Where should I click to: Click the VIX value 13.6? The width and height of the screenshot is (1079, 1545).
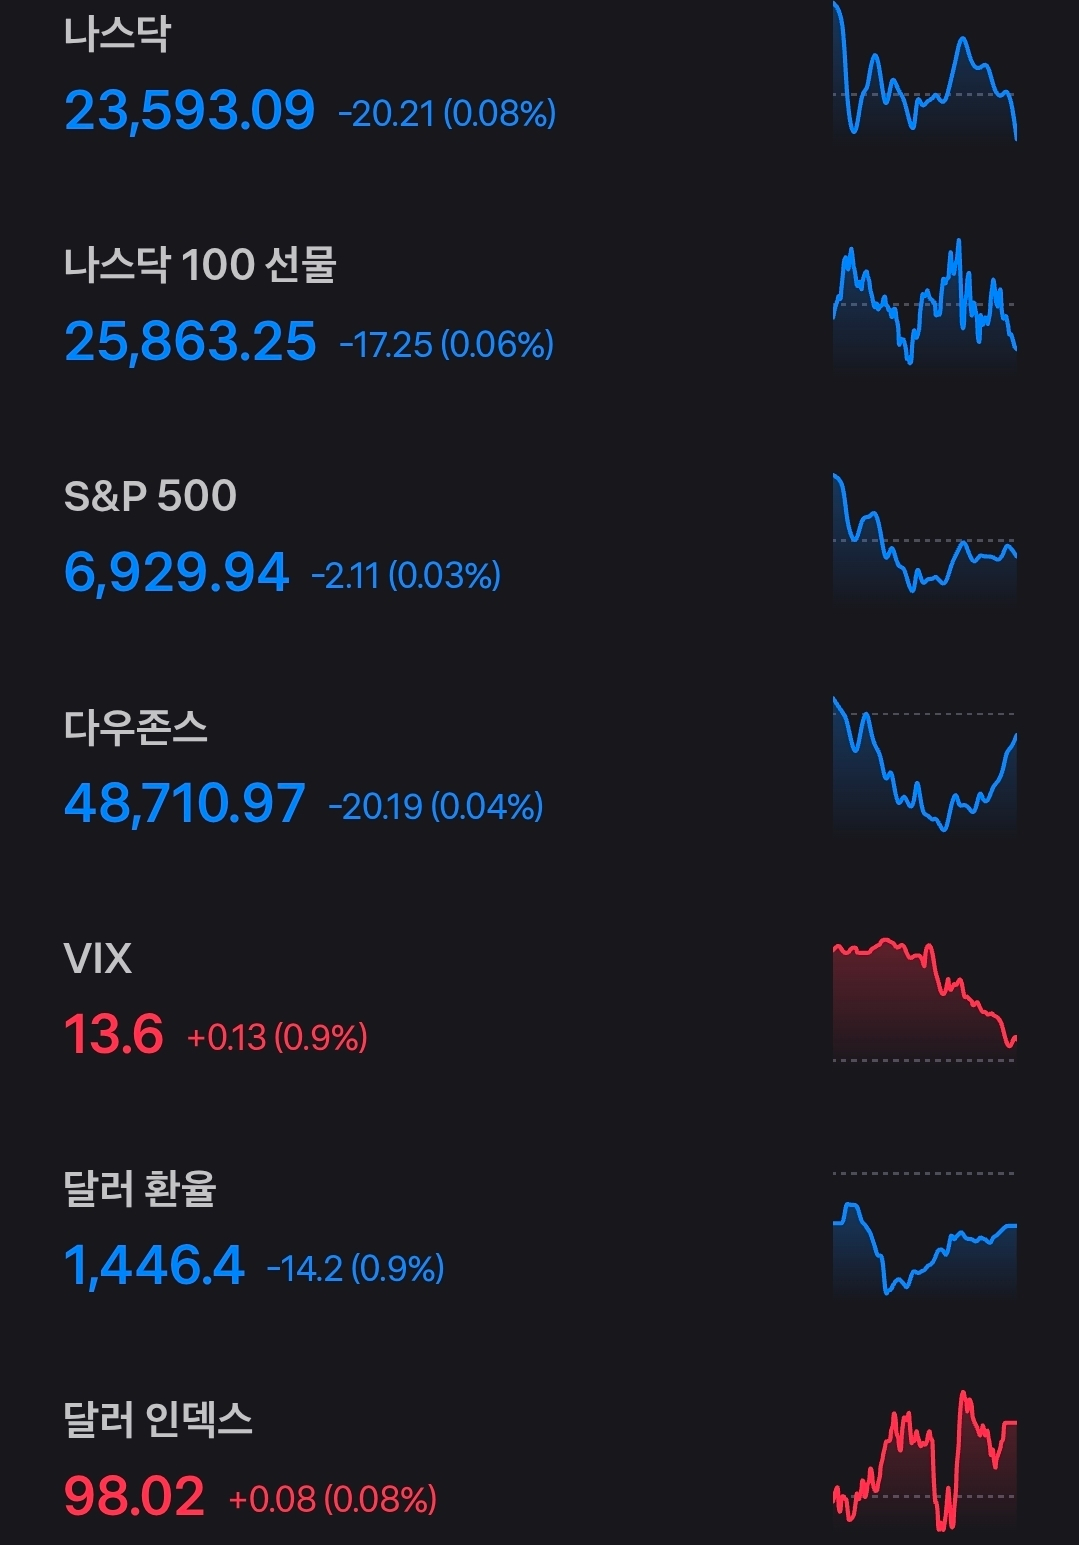coord(113,1034)
